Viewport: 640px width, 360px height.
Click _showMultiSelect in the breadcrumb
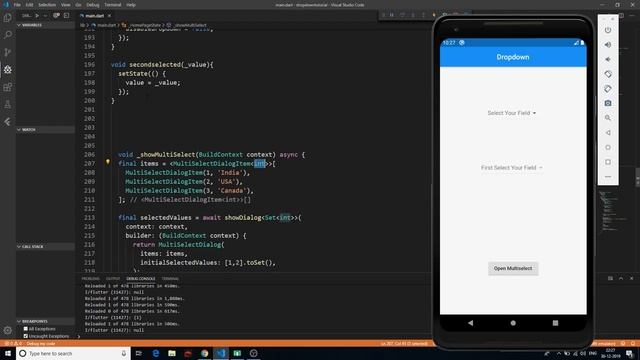pyautogui.click(x=191, y=25)
